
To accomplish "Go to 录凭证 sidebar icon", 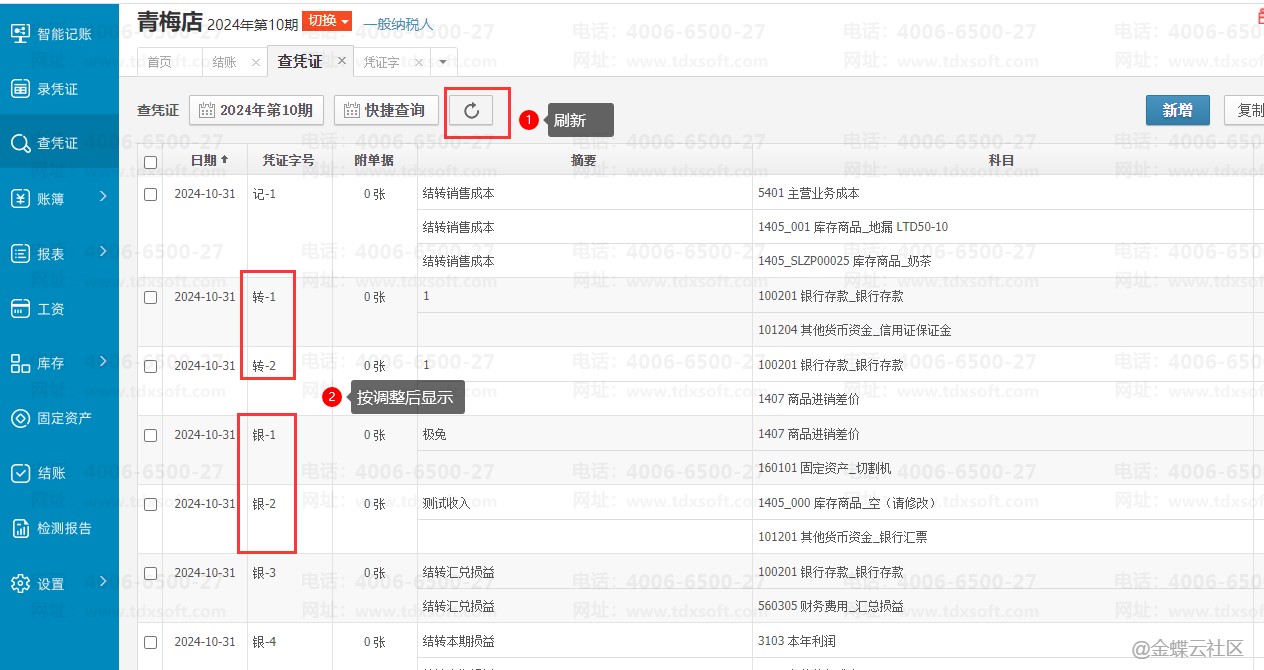I will 20,89.
